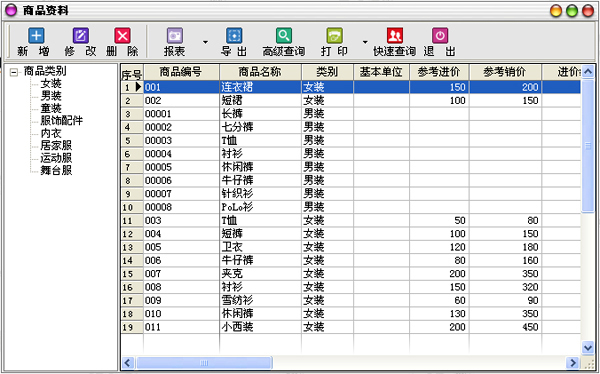This screenshot has height=374, width=600.
Task: Click the 商品编号 column header
Action: coord(181,72)
